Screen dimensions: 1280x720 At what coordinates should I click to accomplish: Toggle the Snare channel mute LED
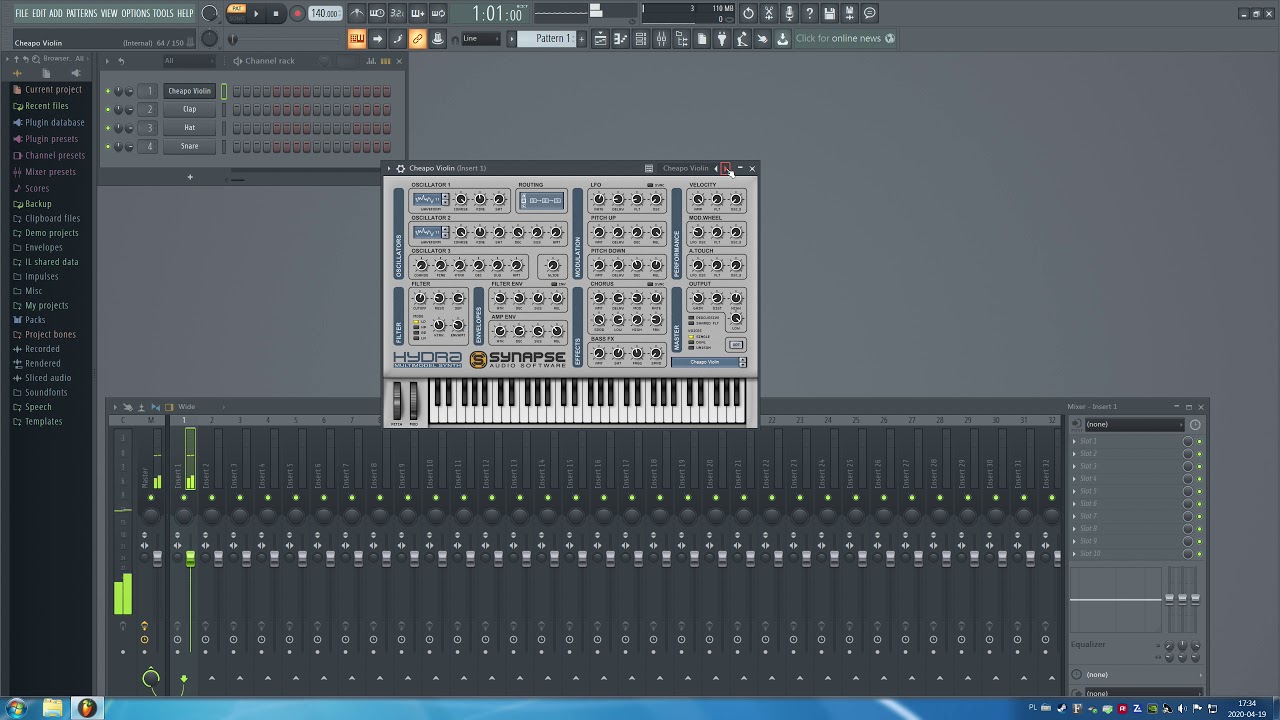(x=108, y=146)
